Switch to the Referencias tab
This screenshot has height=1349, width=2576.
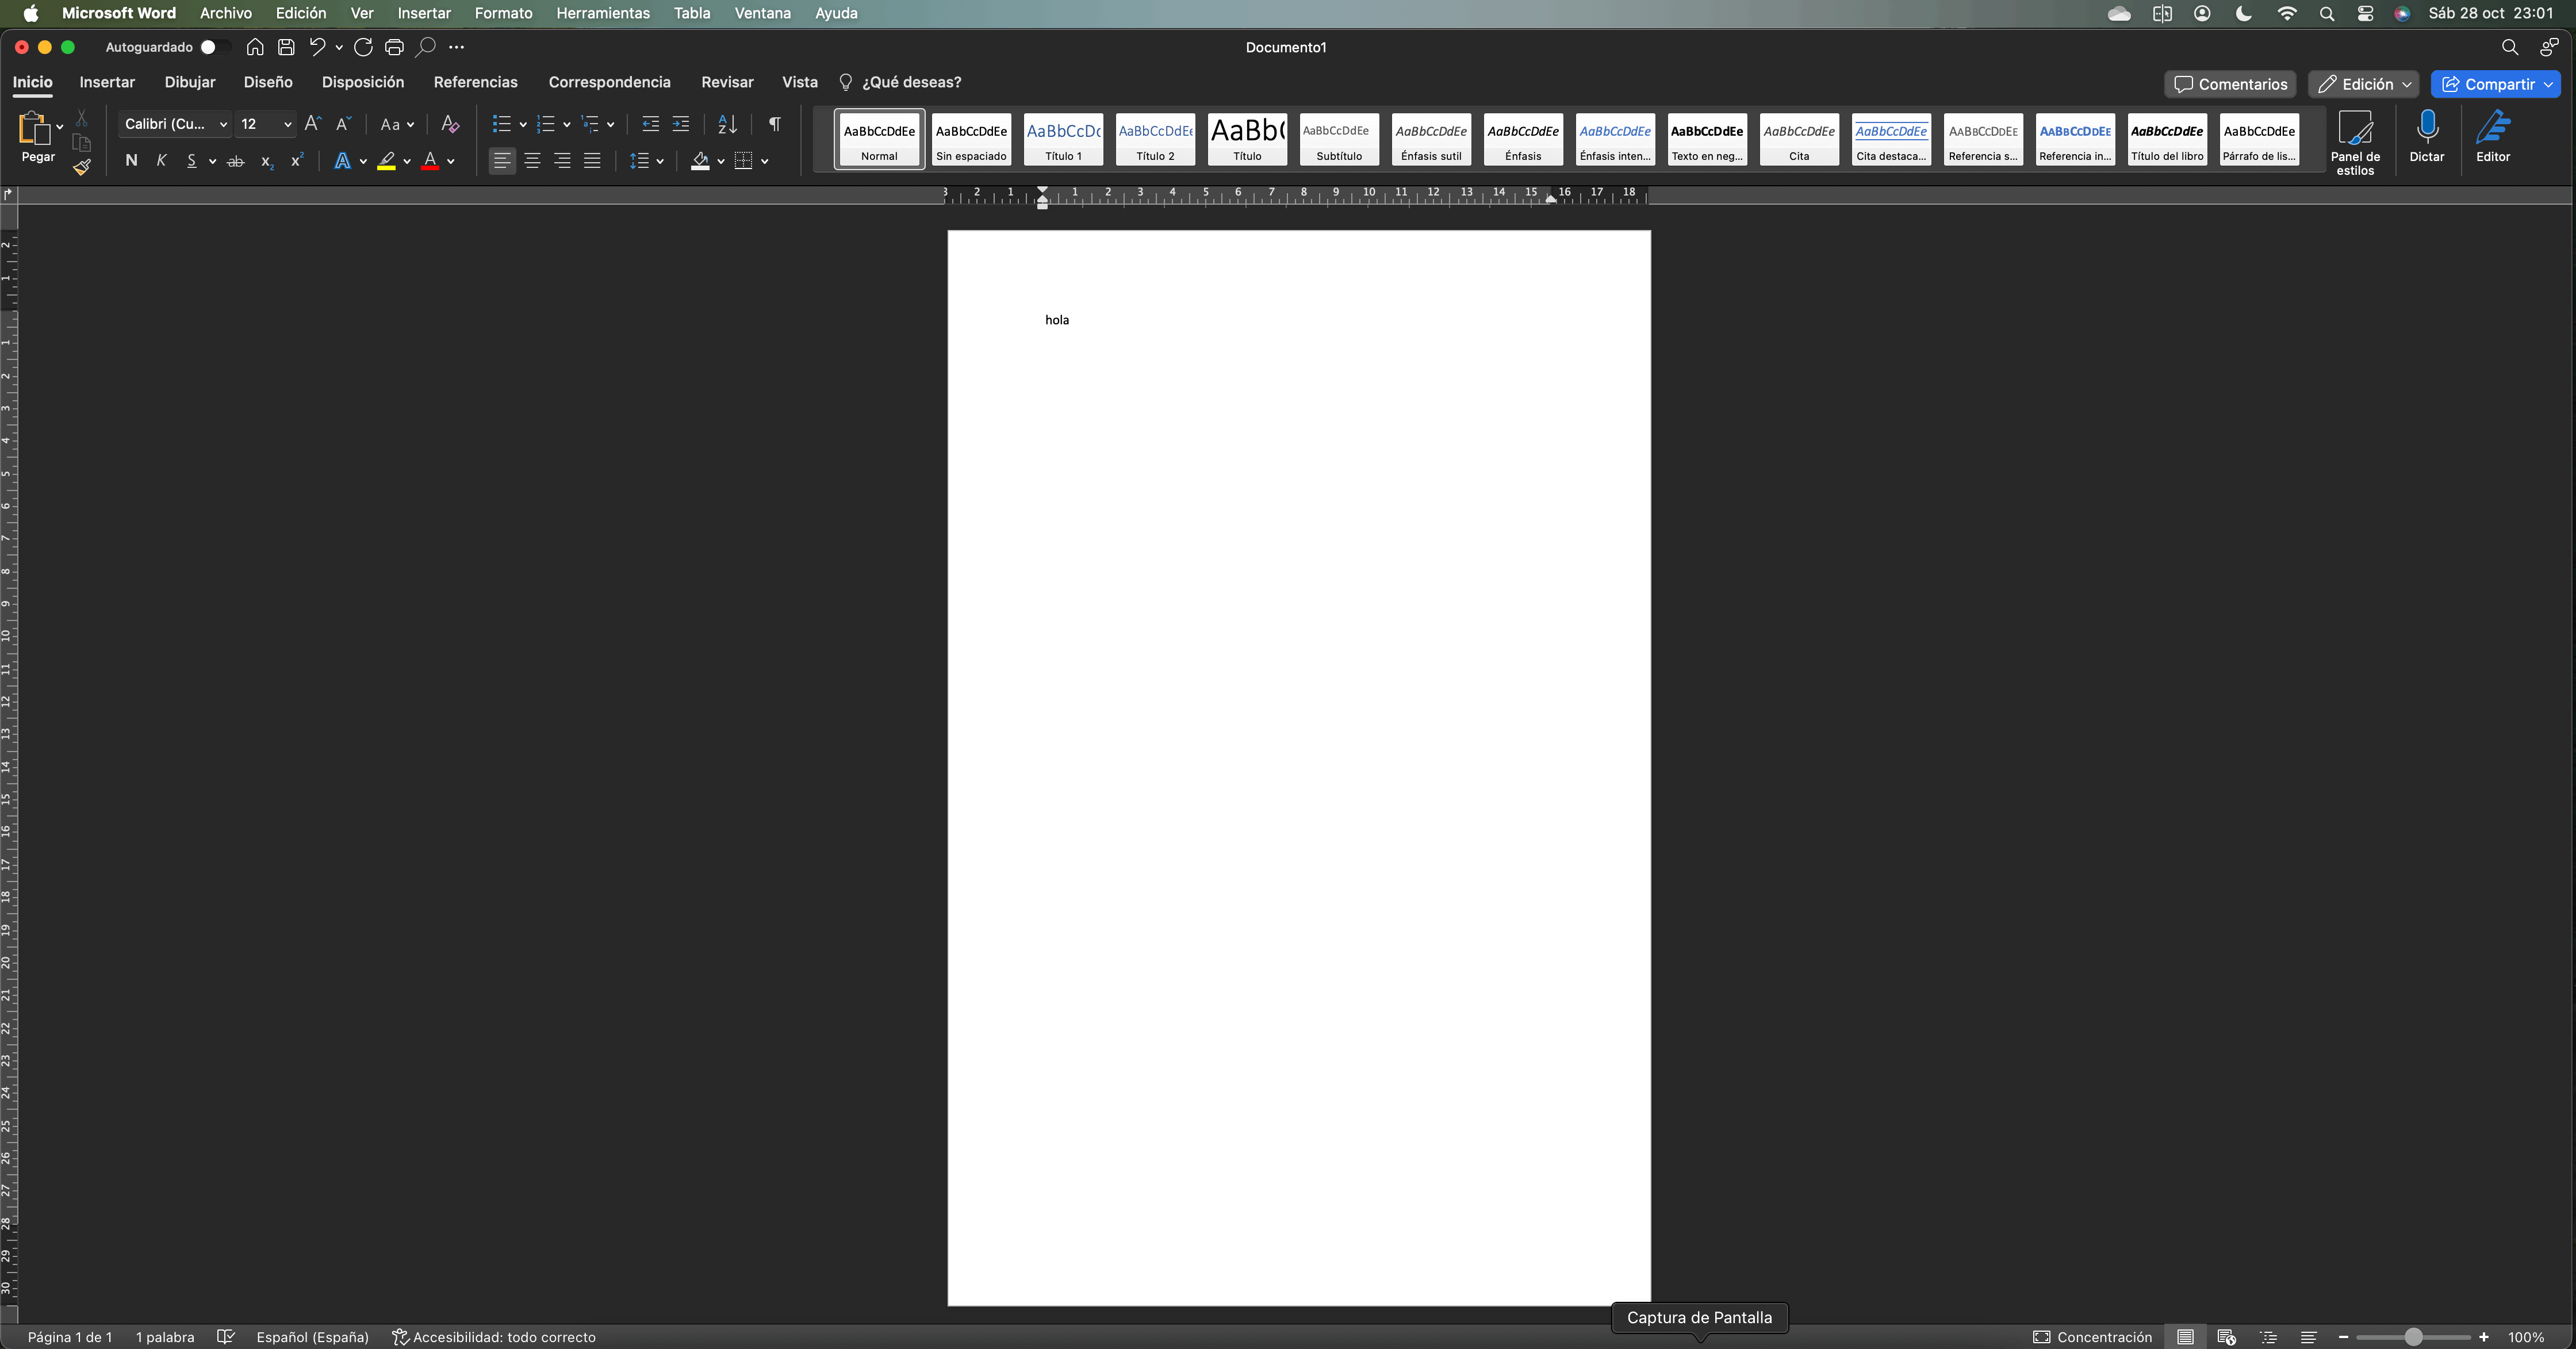pos(475,82)
